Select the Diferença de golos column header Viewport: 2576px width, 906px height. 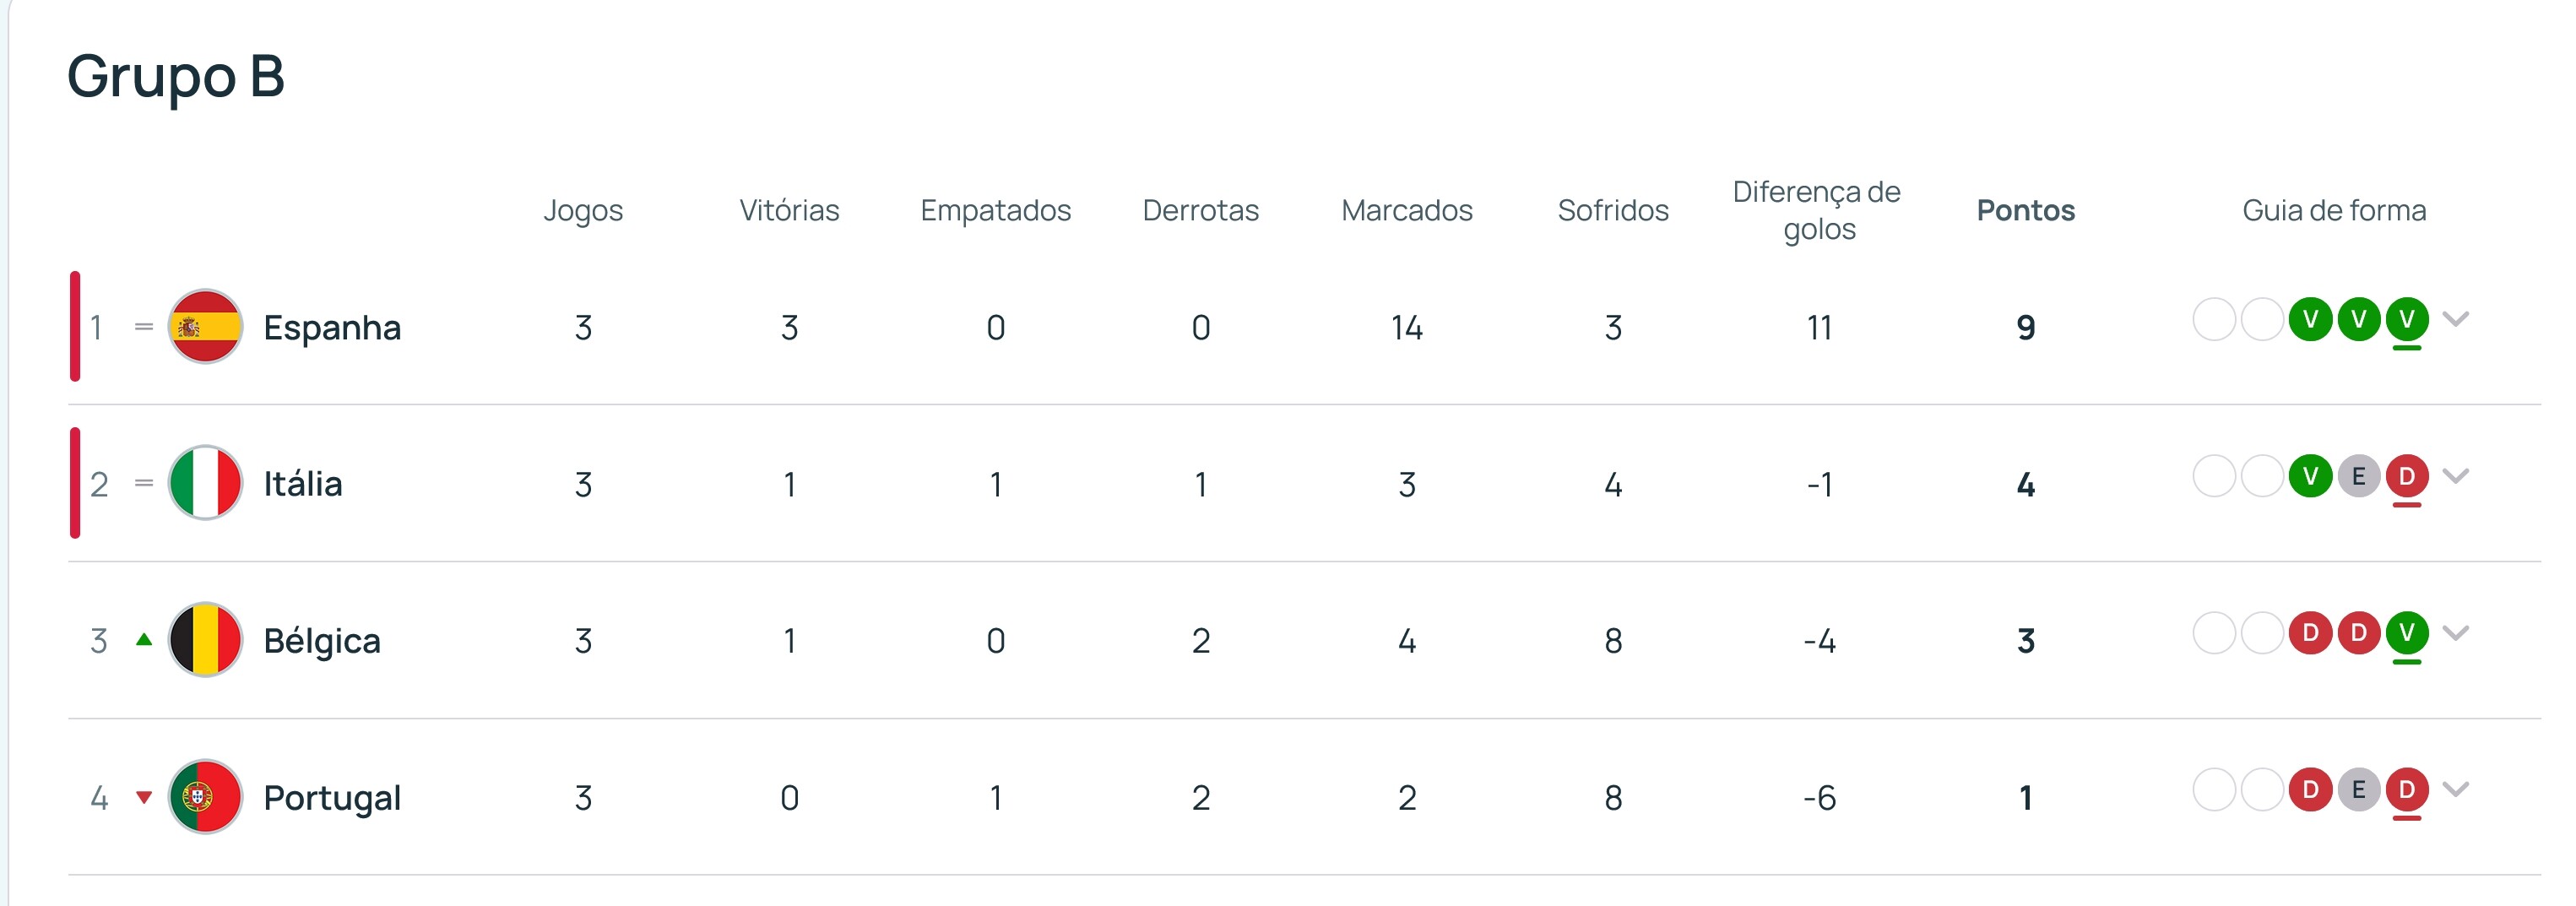(1818, 210)
